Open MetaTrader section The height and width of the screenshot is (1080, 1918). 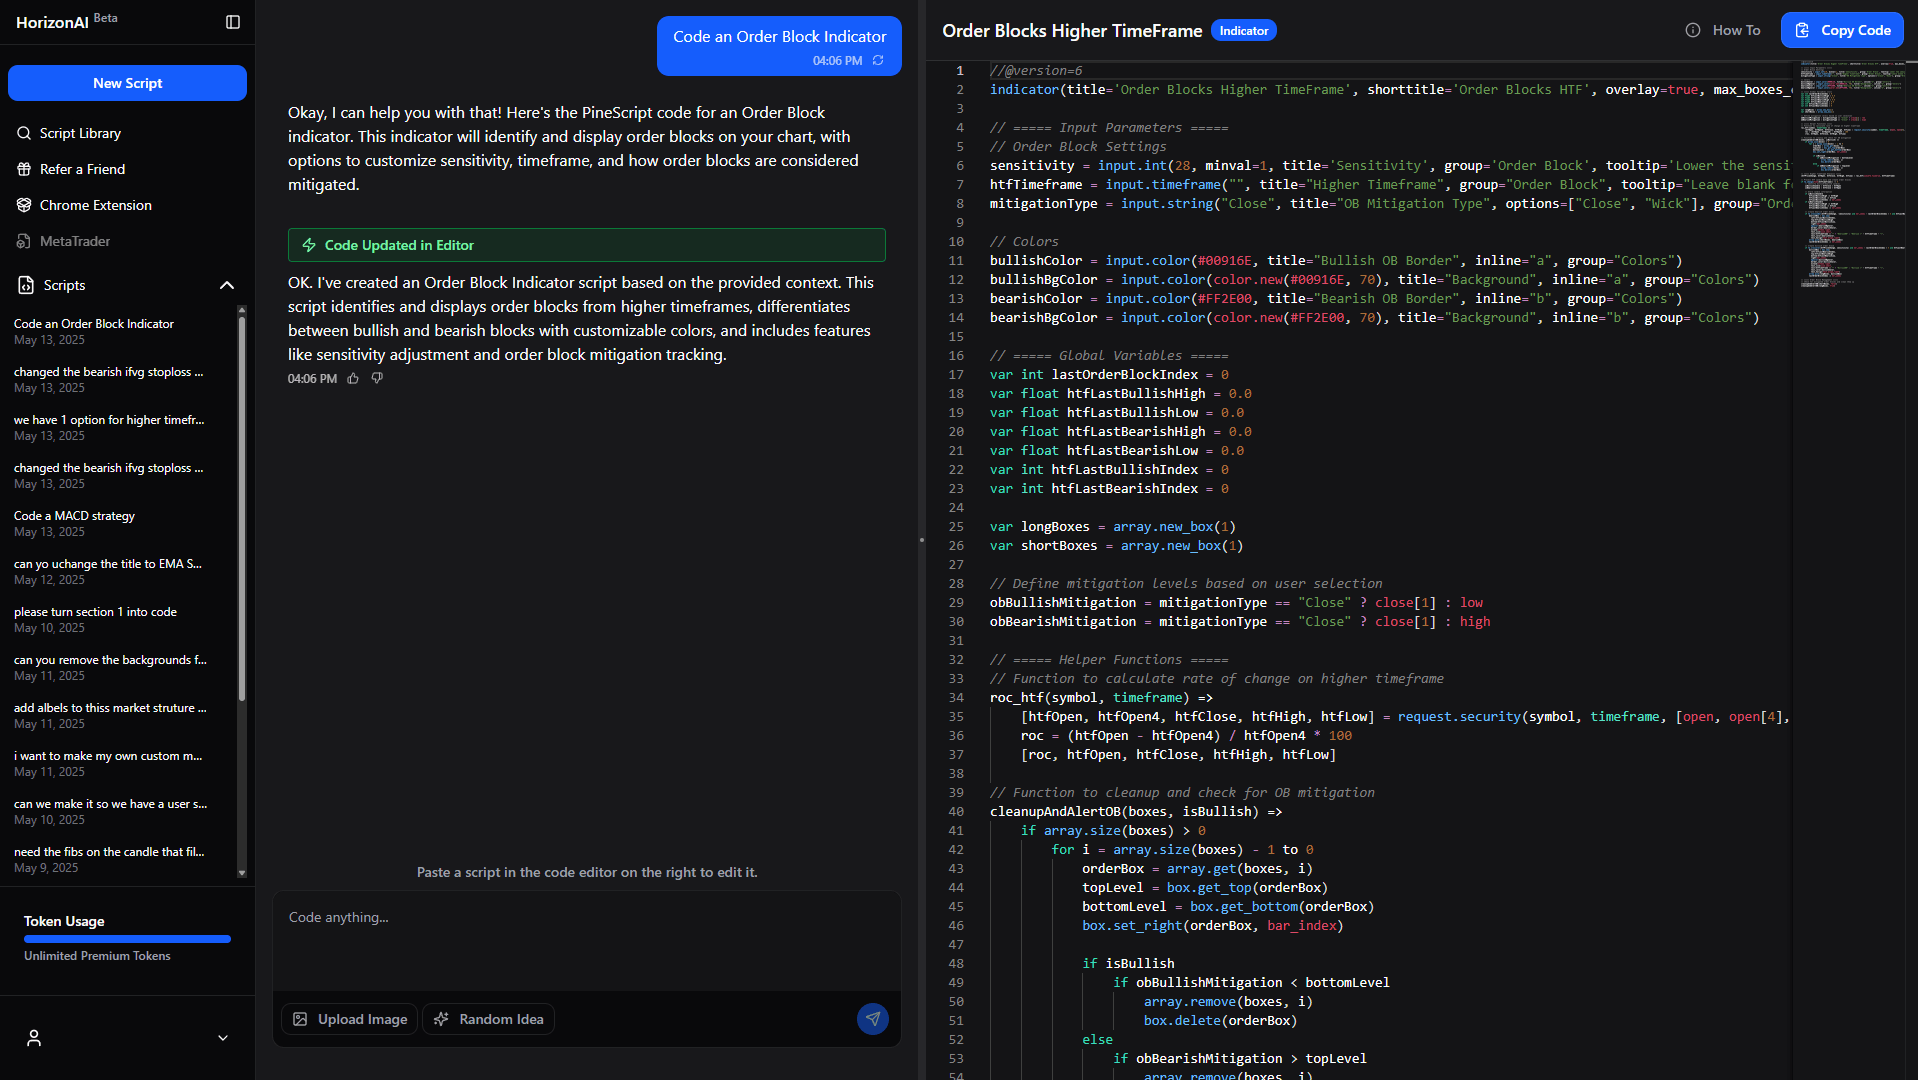pyautogui.click(x=75, y=241)
